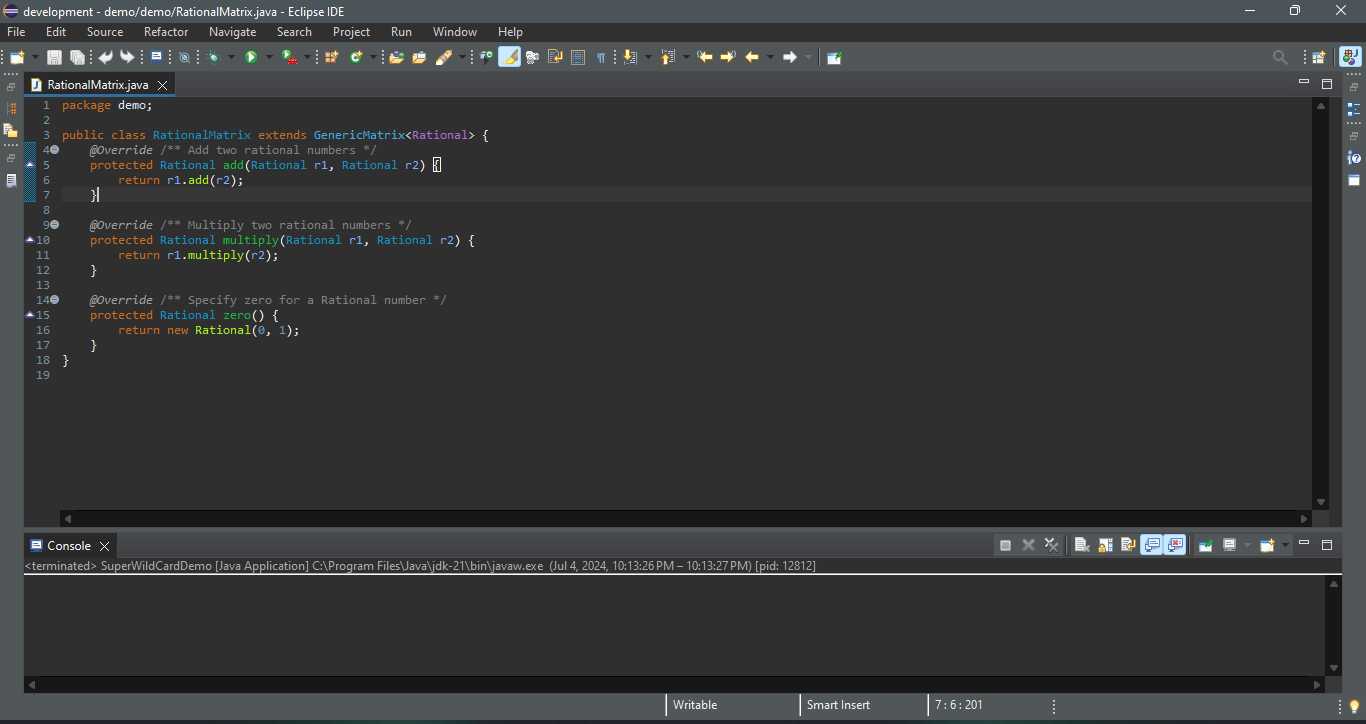1366x724 pixels.
Task: Clear the Console output
Action: 1082,545
